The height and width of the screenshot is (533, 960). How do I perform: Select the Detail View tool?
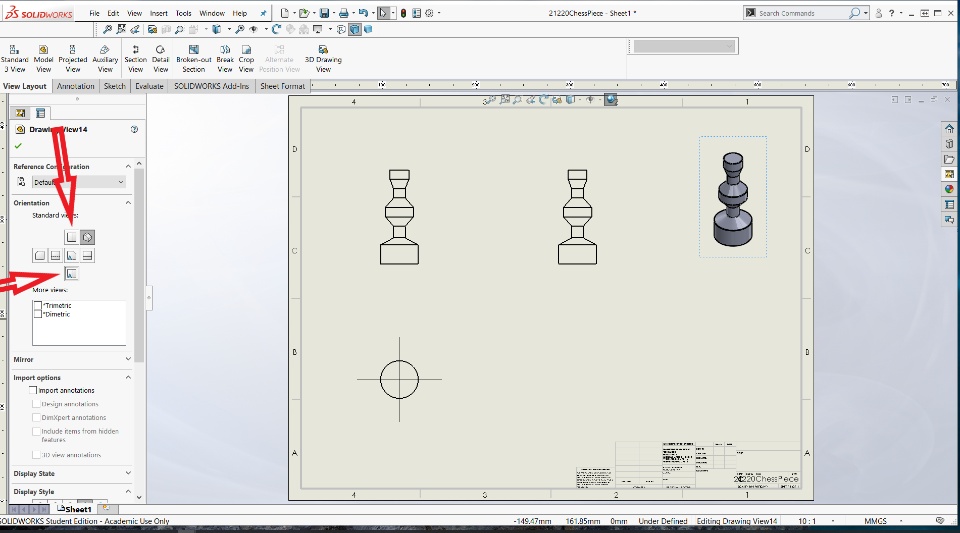[161, 58]
